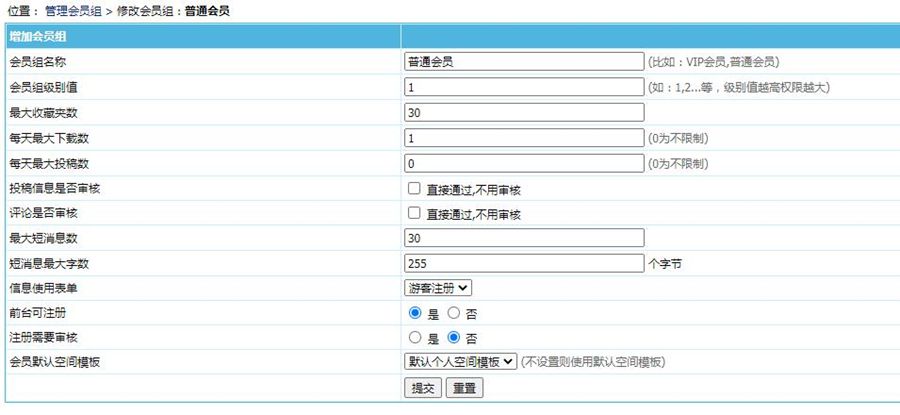Select 是 radio for 前台可注册
The width and height of the screenshot is (900, 415).
tap(415, 313)
